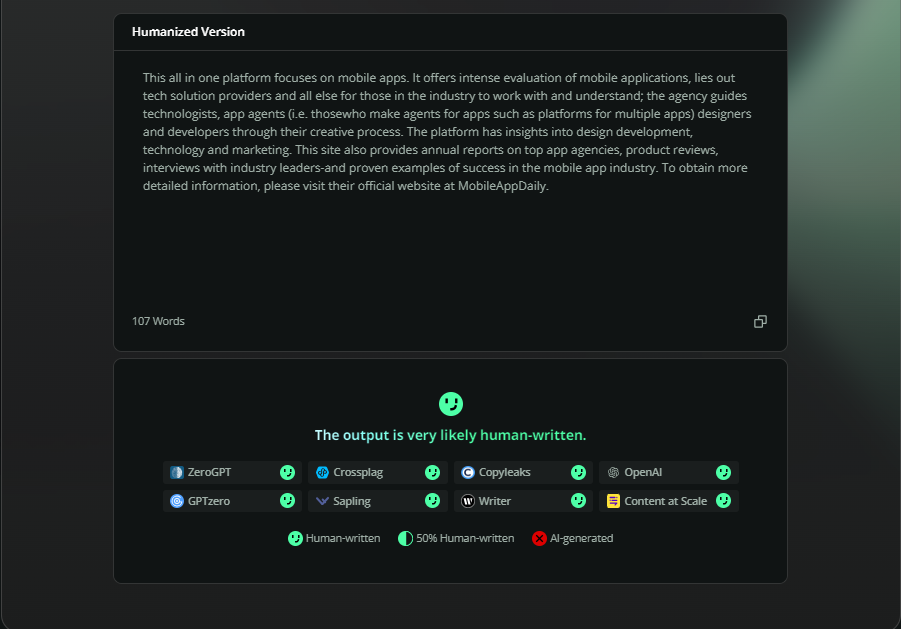Screen dimensions: 901x629
Task: Click ZeroGPT's green smiley status
Action: (x=287, y=472)
